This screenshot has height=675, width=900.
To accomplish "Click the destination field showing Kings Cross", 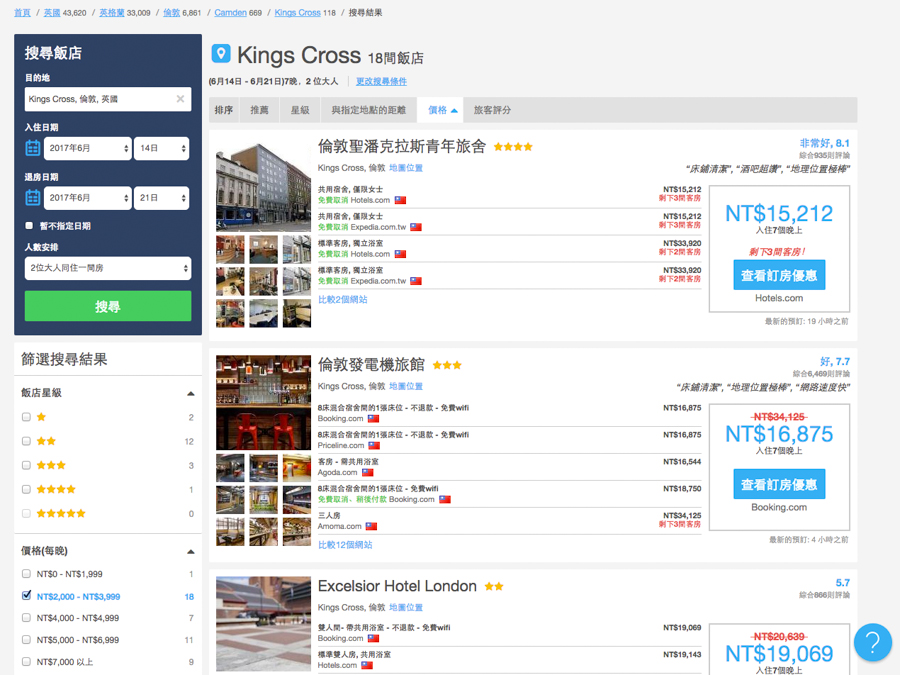I will pos(108,99).
